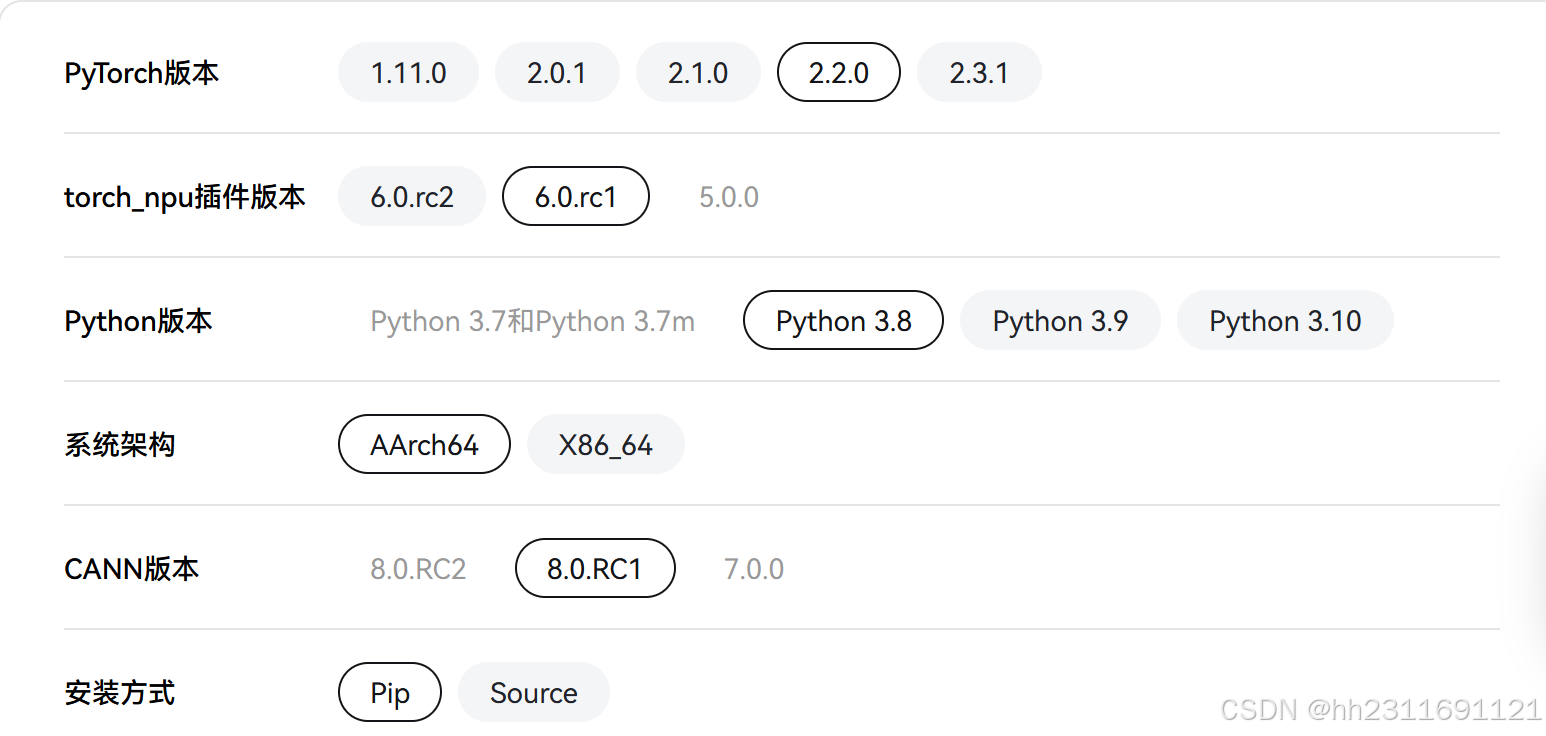Switch to Python 3.9

pyautogui.click(x=1060, y=320)
